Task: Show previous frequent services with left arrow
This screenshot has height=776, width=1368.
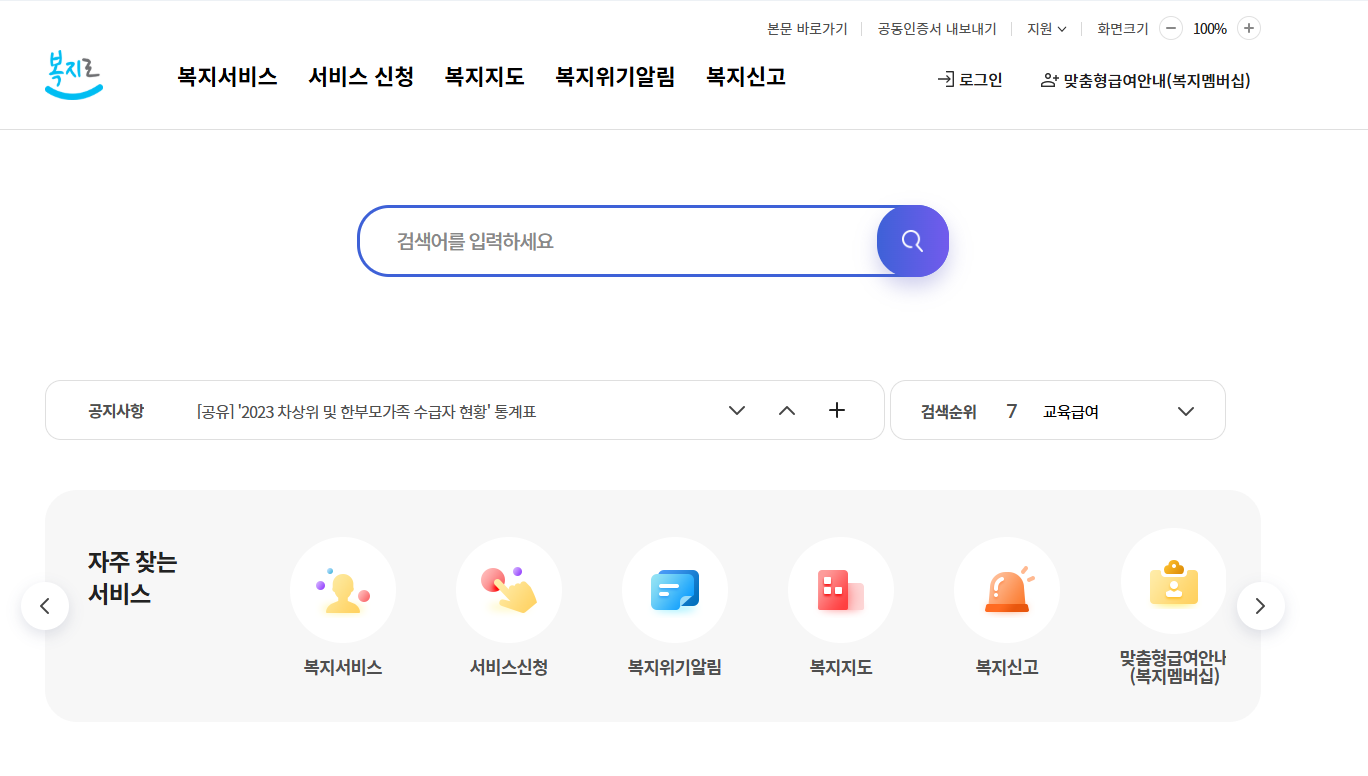Action: tap(45, 606)
